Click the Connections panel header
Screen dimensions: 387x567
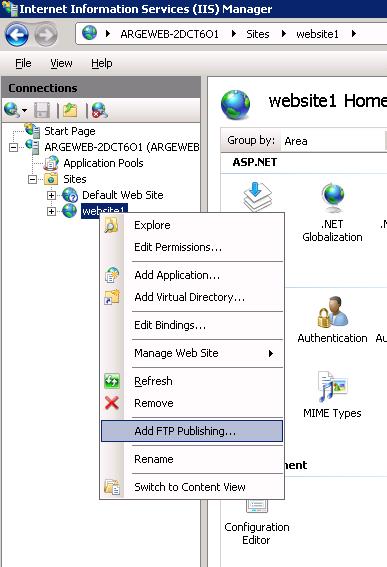[101, 88]
